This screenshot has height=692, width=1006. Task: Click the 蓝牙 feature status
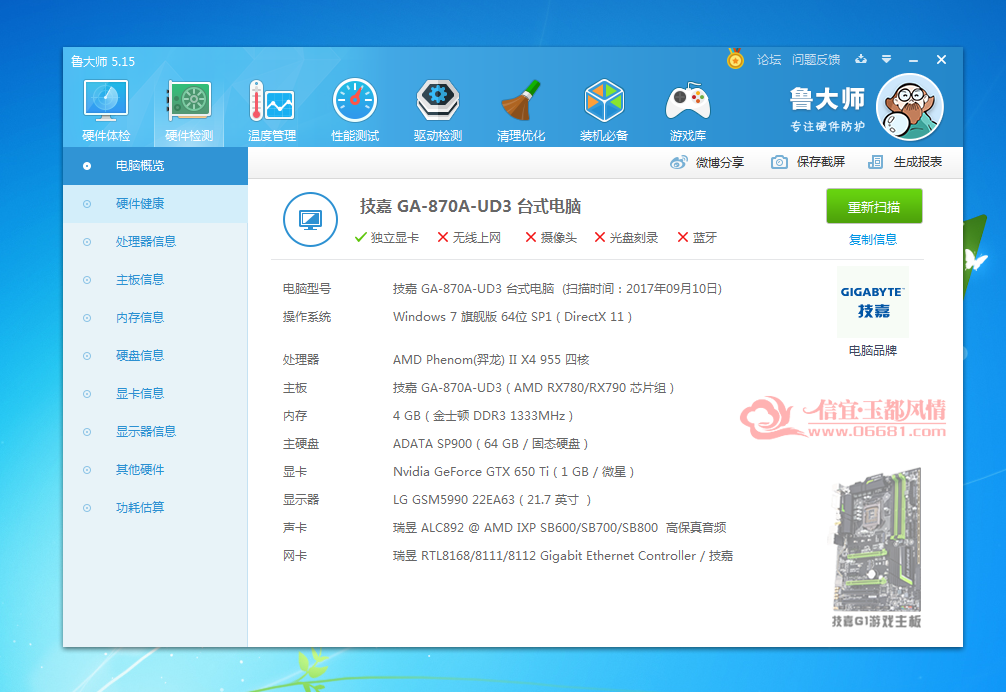[697, 237]
